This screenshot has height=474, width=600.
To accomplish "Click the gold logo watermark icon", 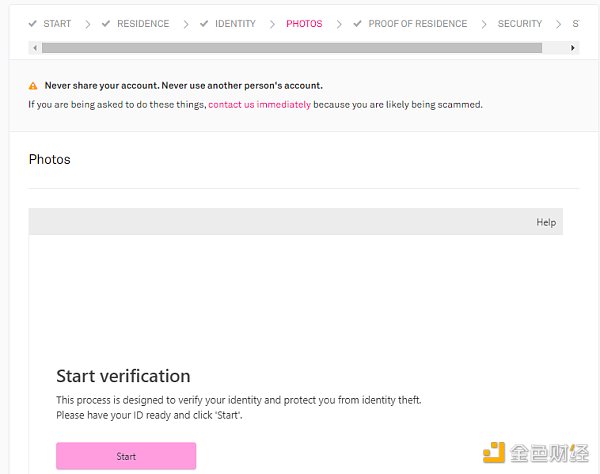I will (x=495, y=453).
